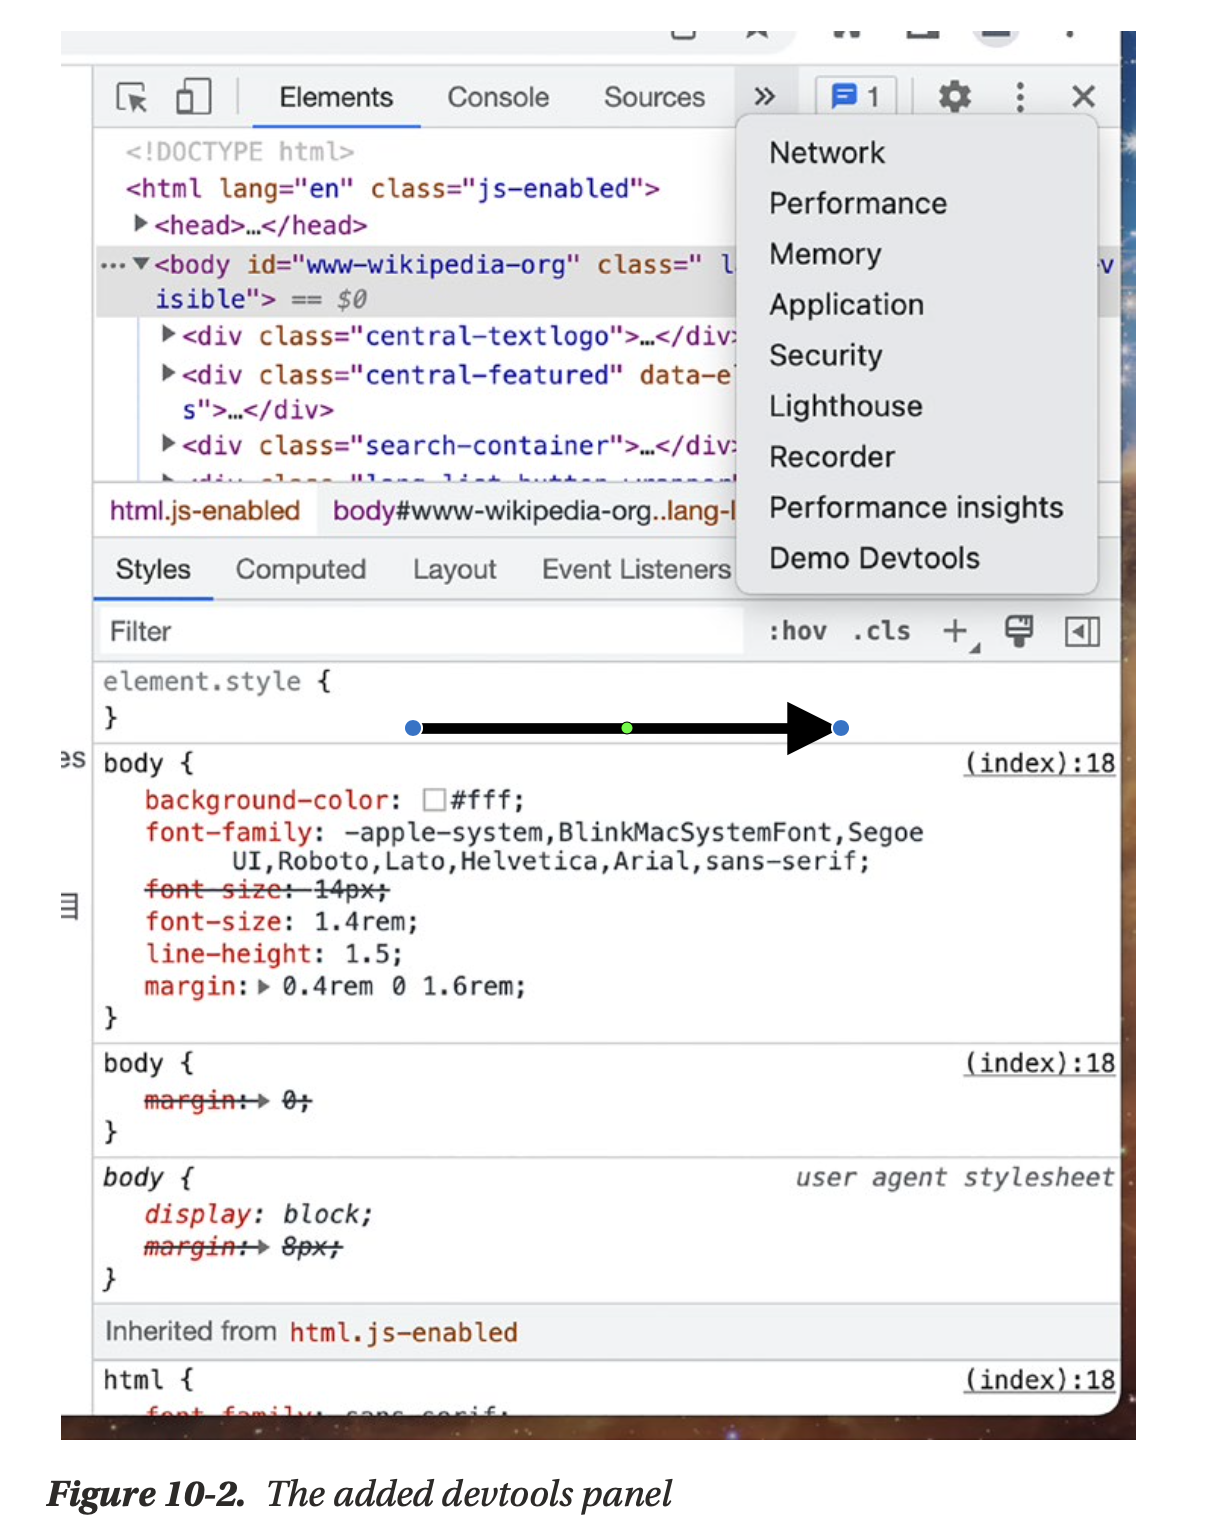Add new style rule plus icon
This screenshot has height=1538, width=1206.
click(x=955, y=631)
